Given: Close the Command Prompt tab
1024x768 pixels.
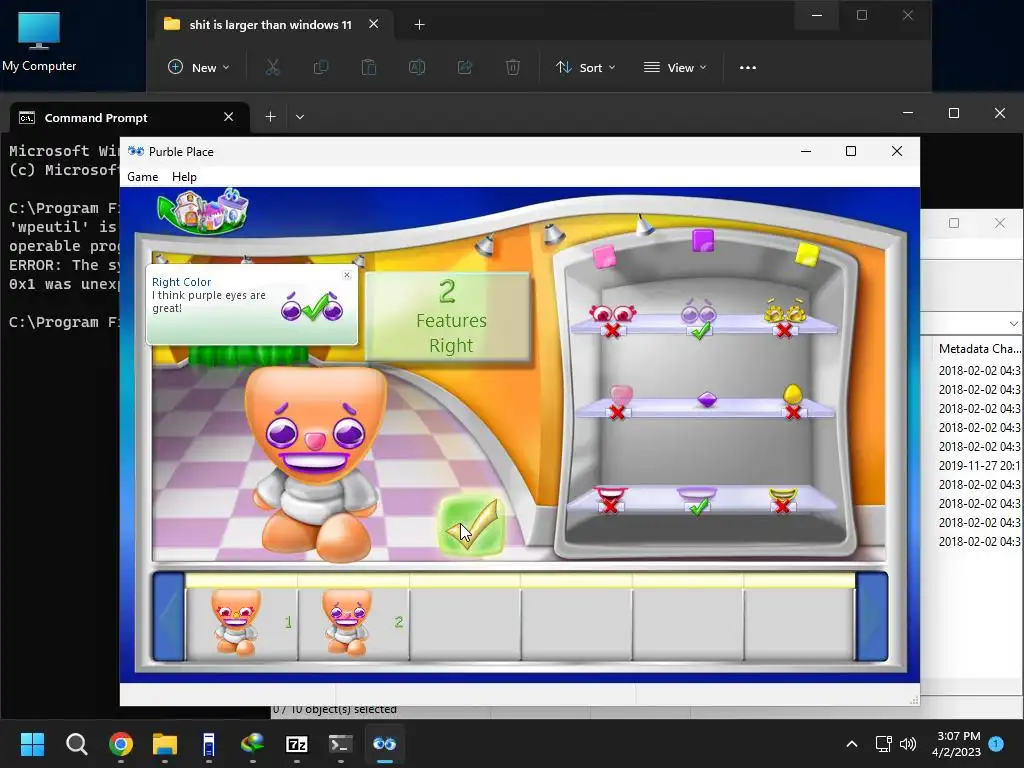Looking at the screenshot, I should (x=229, y=117).
